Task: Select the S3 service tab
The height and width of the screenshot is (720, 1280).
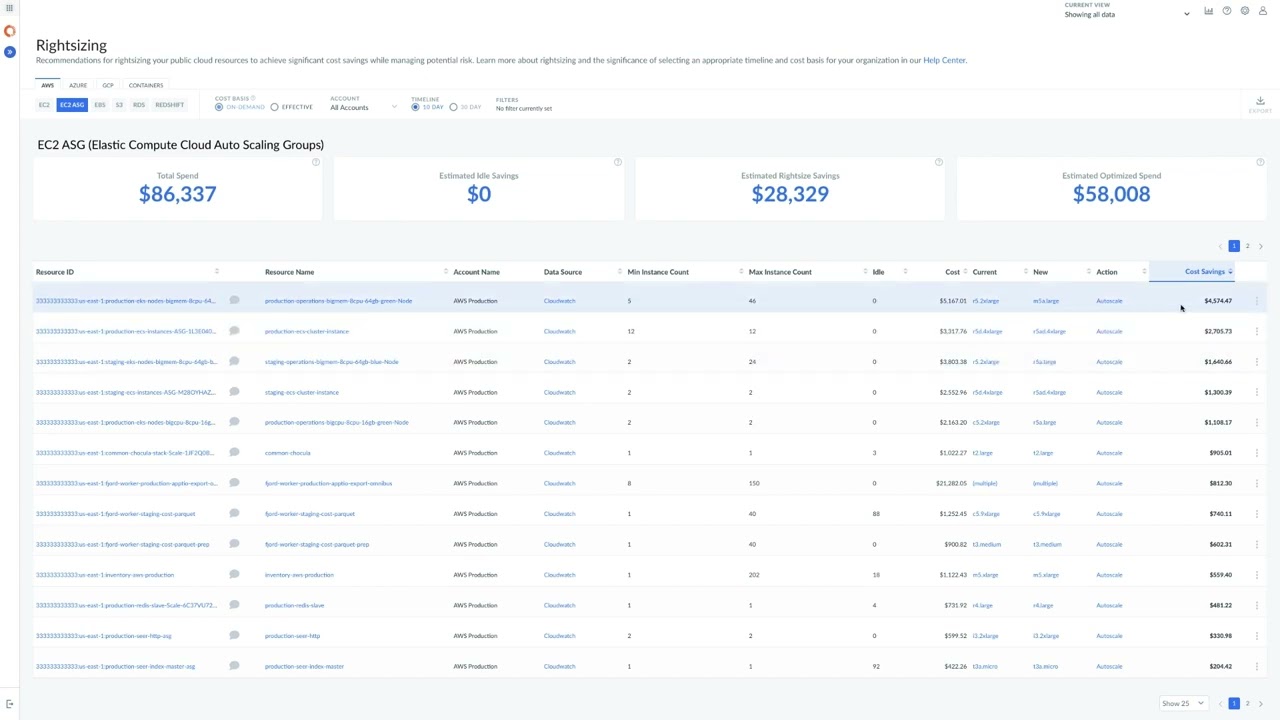Action: (x=119, y=105)
